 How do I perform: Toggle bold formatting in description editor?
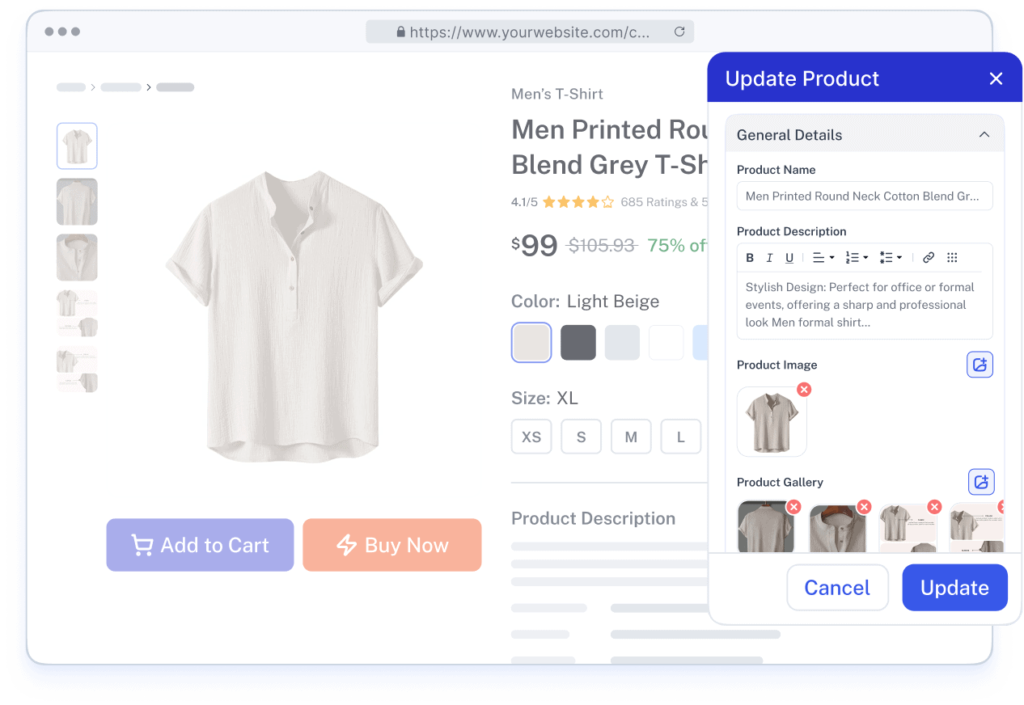tap(750, 258)
